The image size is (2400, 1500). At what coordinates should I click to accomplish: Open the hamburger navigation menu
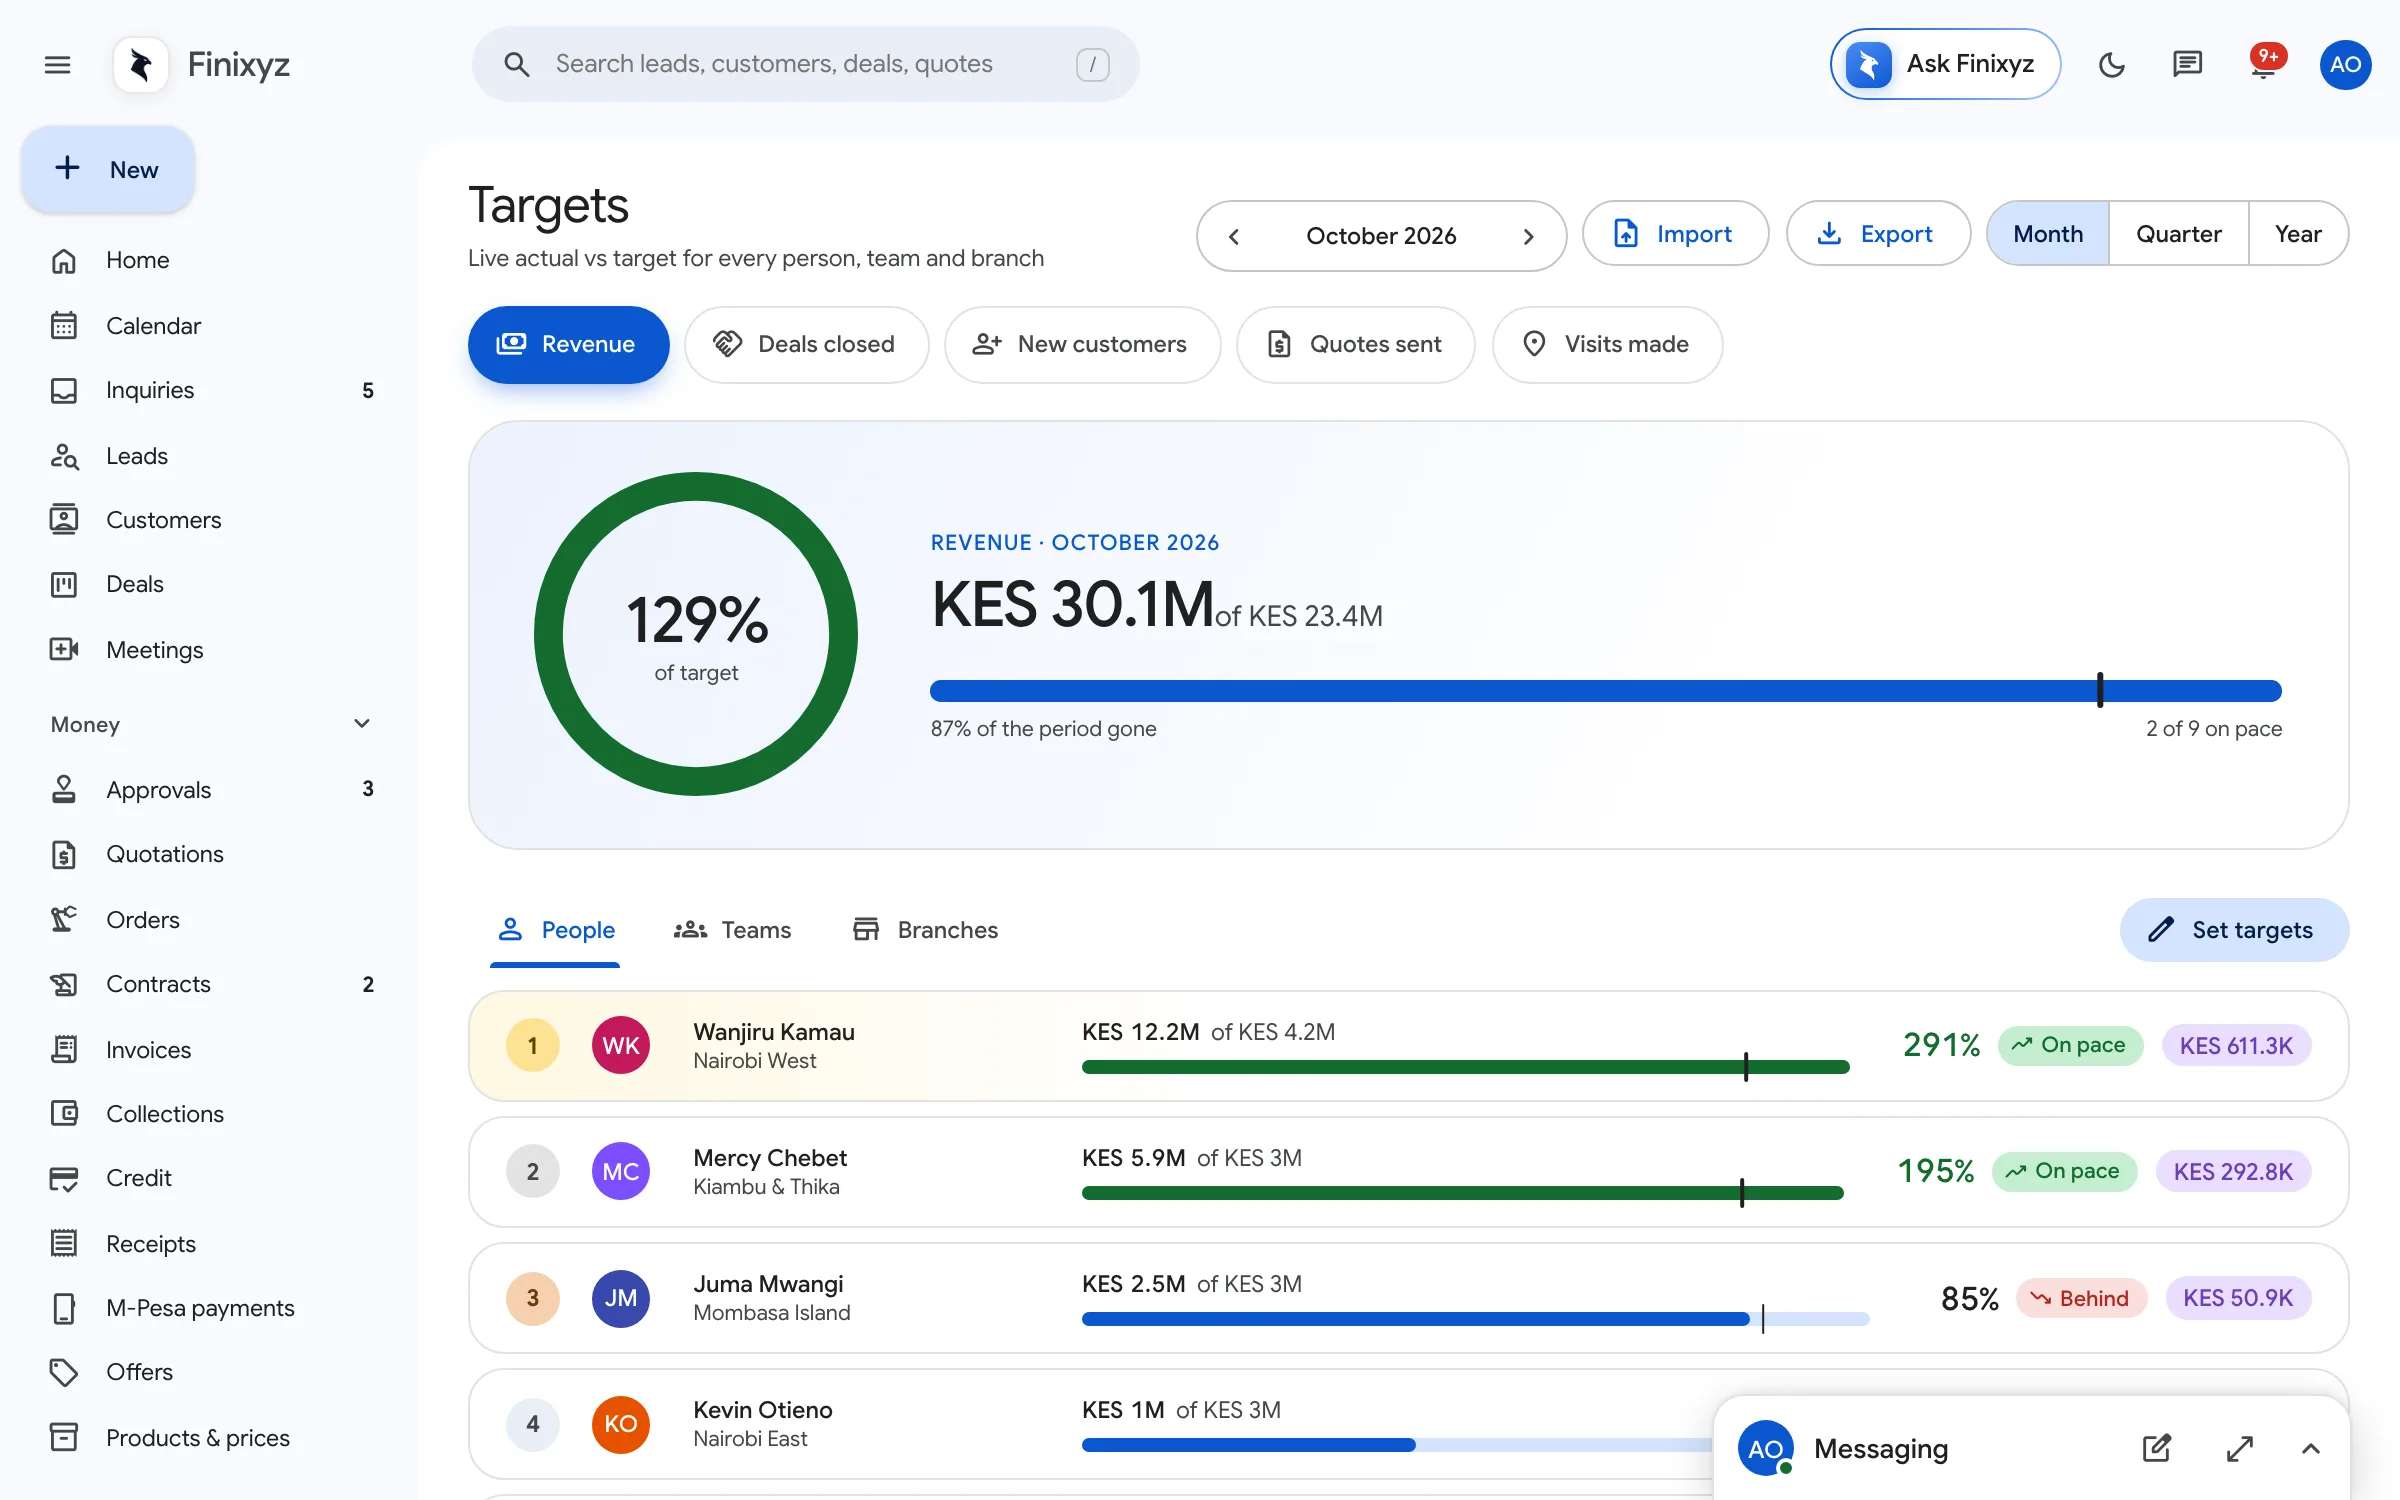point(58,65)
